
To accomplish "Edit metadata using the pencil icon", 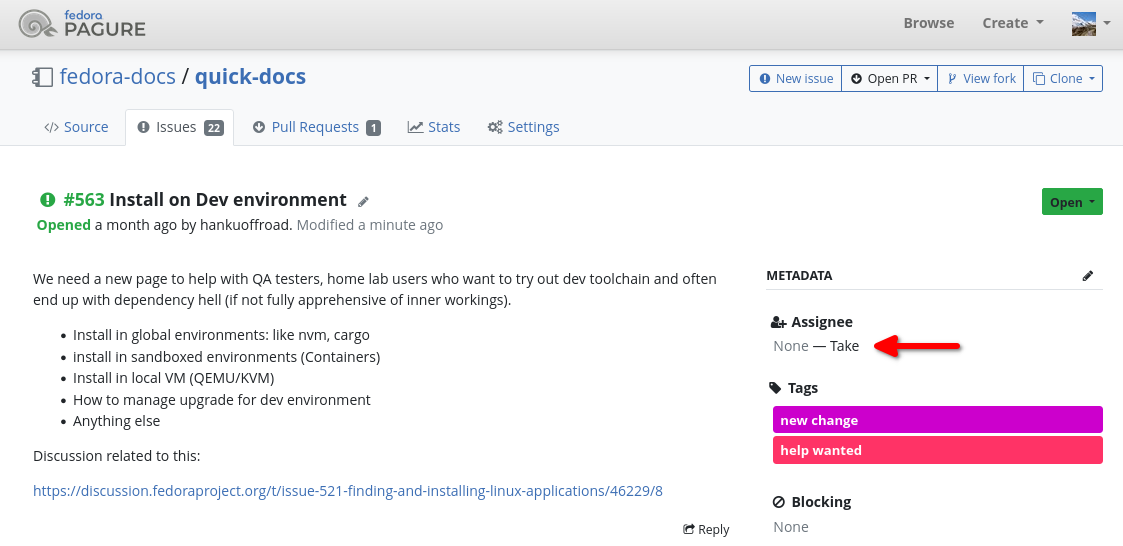I will click(1088, 276).
